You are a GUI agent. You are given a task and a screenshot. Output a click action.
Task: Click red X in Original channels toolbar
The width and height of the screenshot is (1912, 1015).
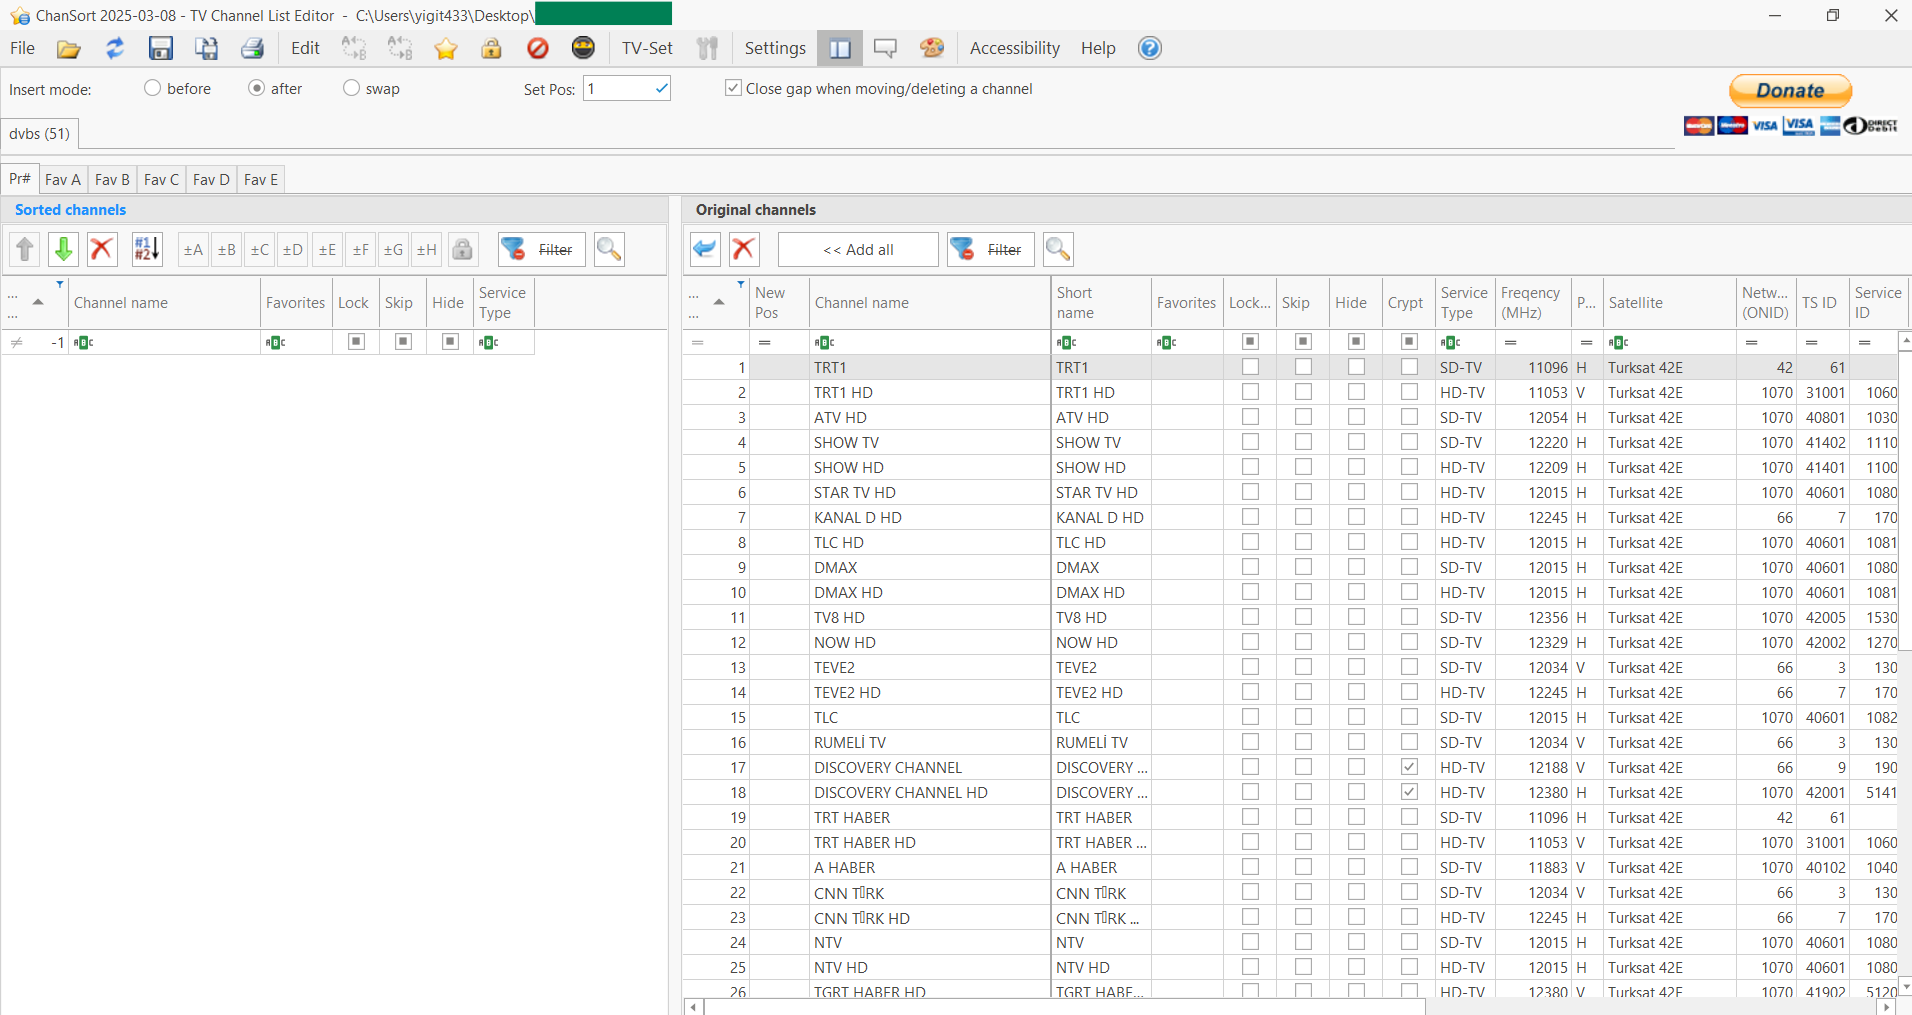[743, 249]
